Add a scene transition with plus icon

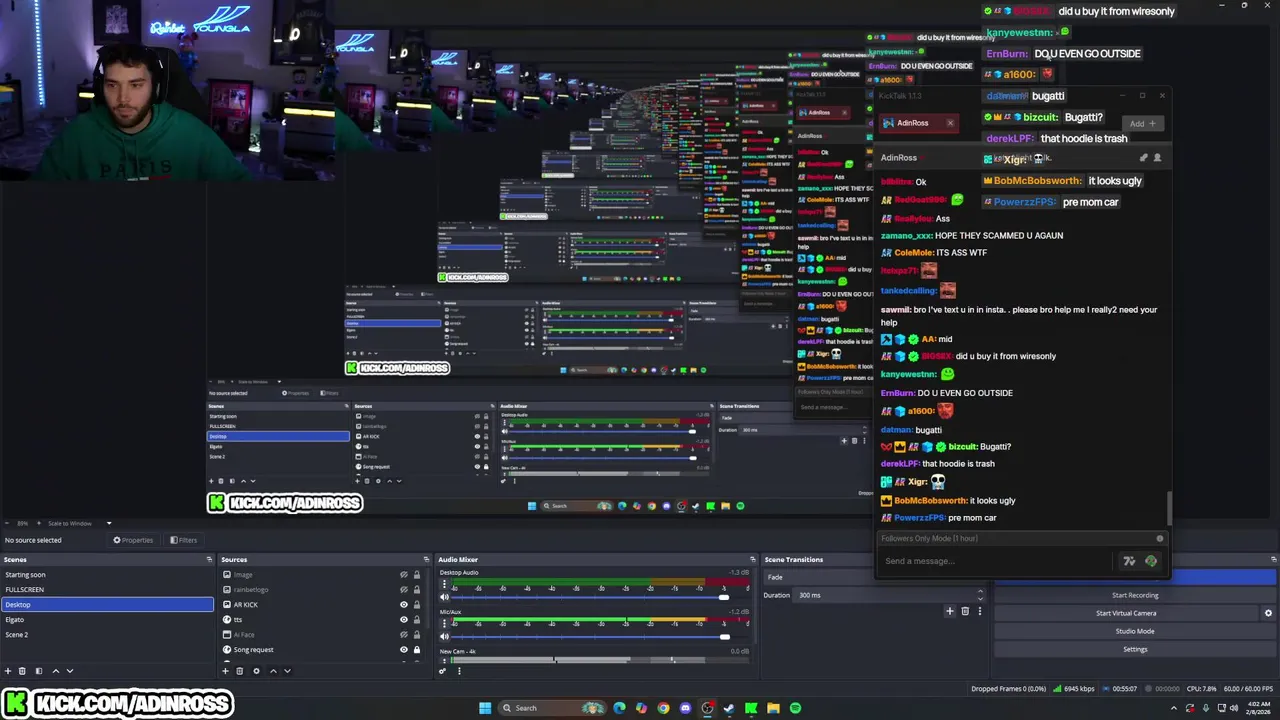click(x=950, y=611)
